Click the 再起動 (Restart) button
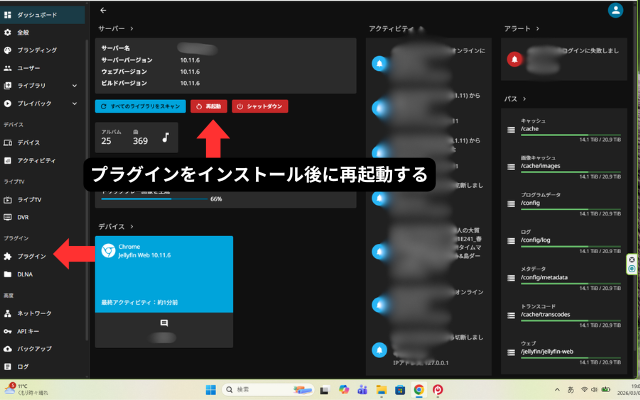 pos(208,105)
